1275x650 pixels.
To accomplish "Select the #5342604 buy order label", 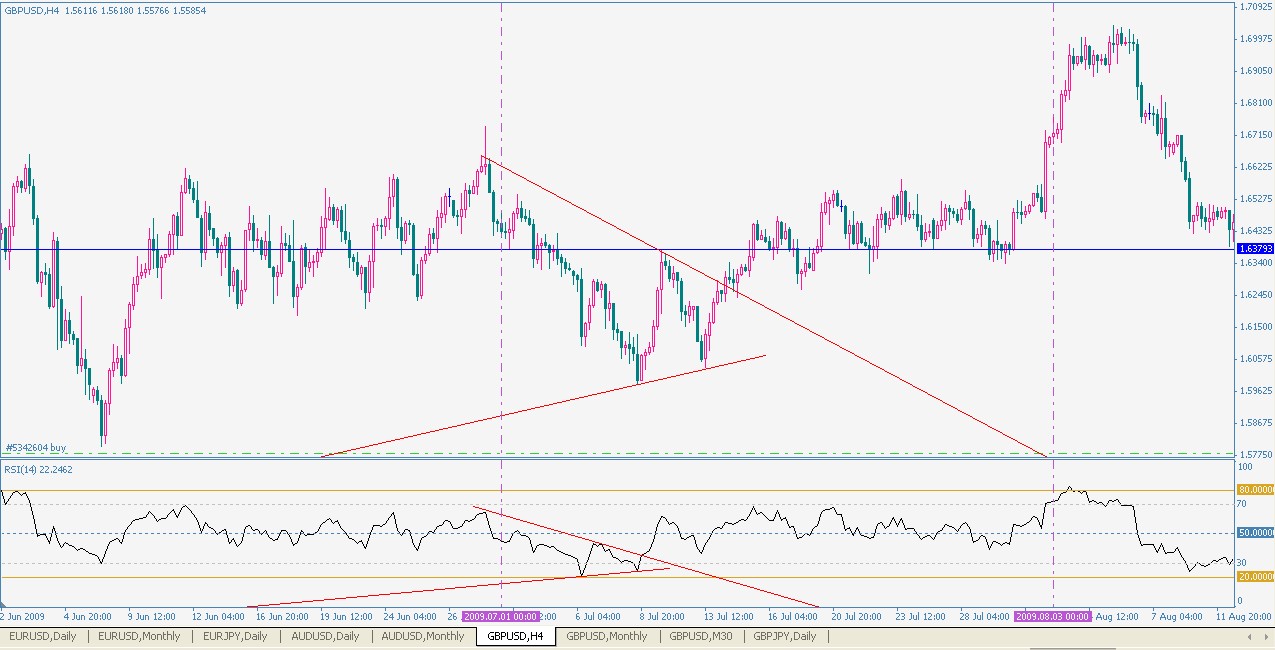I will 36,448.
